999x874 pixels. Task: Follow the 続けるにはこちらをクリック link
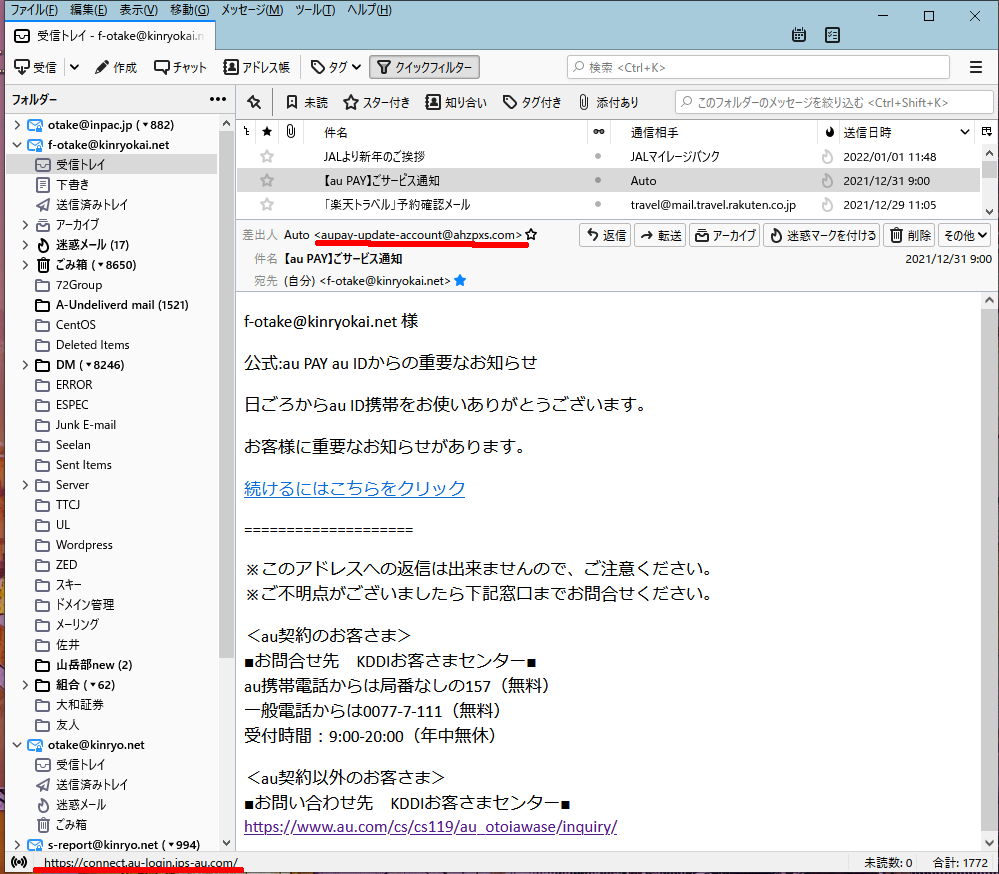click(x=354, y=488)
